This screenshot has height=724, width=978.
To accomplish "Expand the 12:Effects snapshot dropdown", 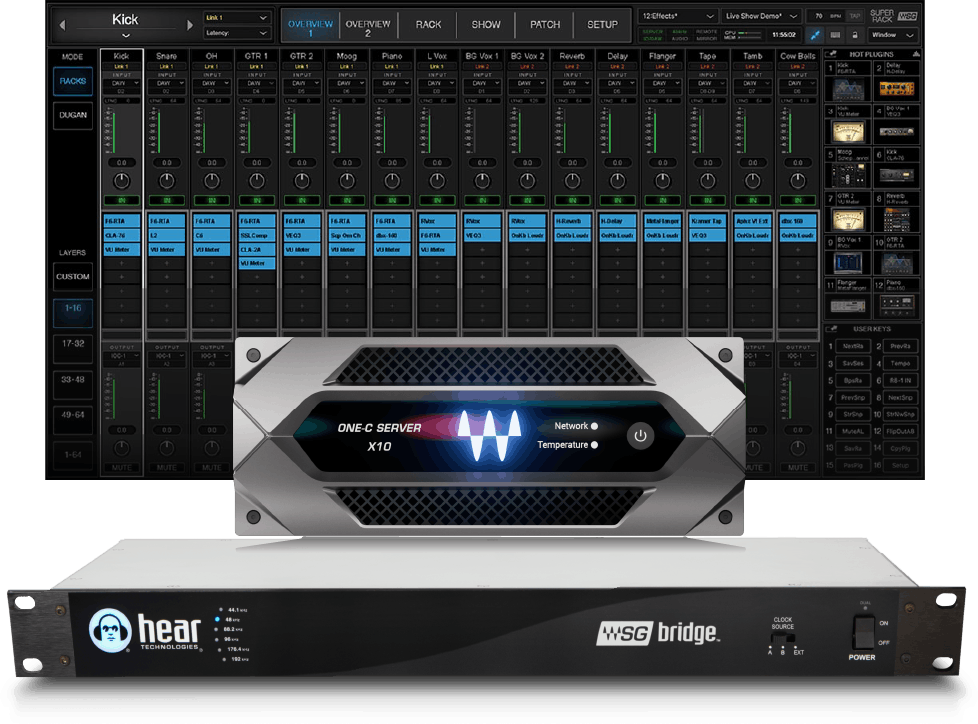I will [x=679, y=17].
